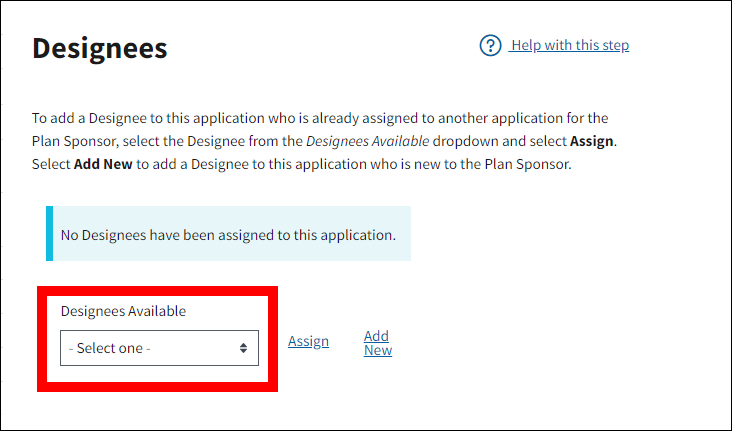Viewport: 732px width, 431px height.
Task: Click the empty area right of the notice box
Action: (x=560, y=234)
